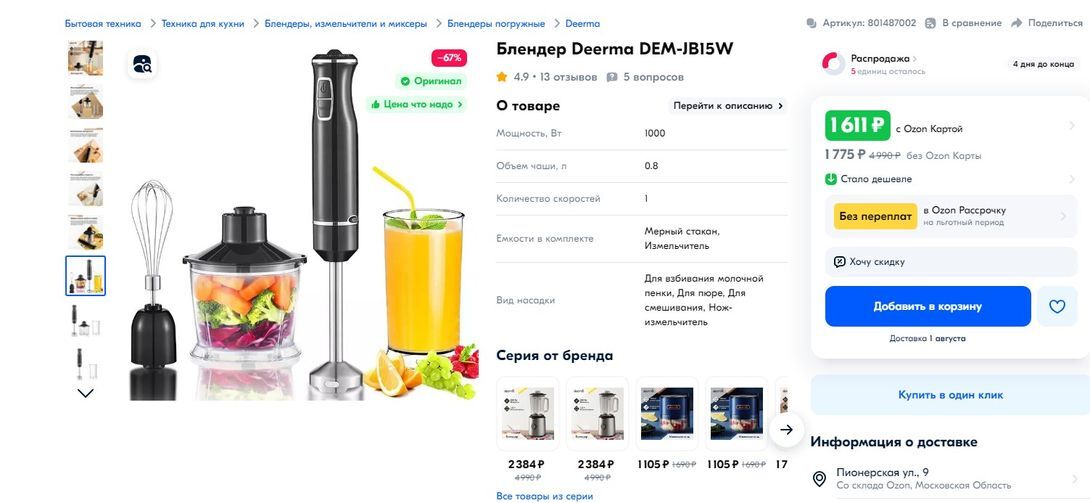
Task: Click the gold star rating icon
Action: pyautogui.click(x=502, y=77)
